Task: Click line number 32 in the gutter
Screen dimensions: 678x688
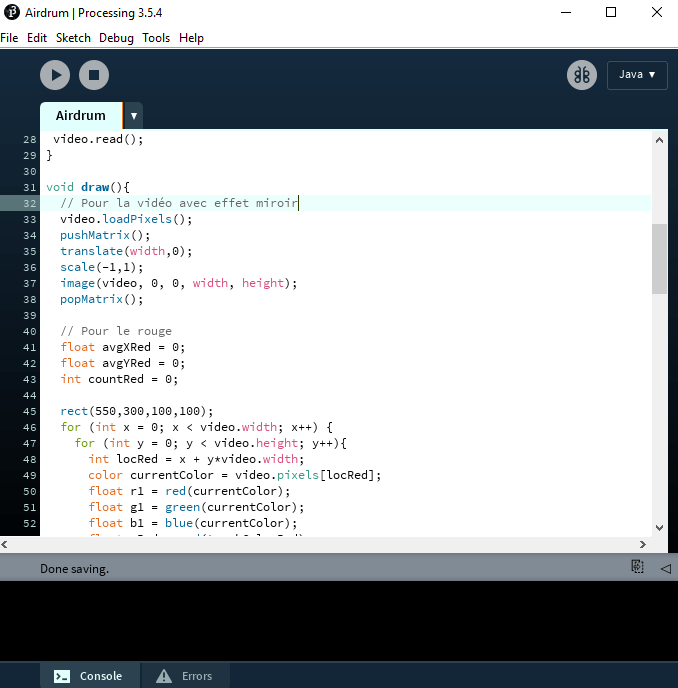Action: click(x=29, y=204)
